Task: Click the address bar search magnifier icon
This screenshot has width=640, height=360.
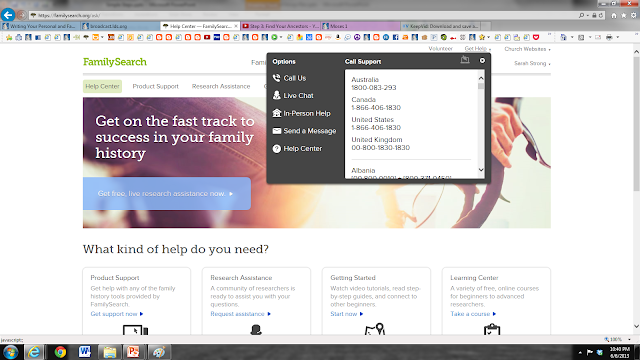Action: click(581, 16)
